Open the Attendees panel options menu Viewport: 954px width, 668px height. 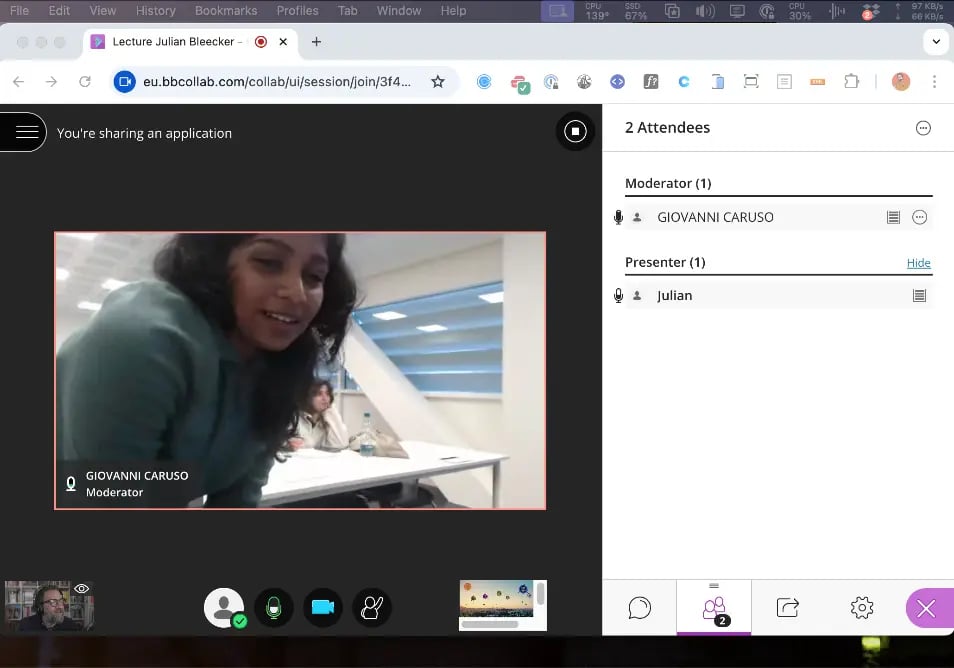(x=925, y=127)
